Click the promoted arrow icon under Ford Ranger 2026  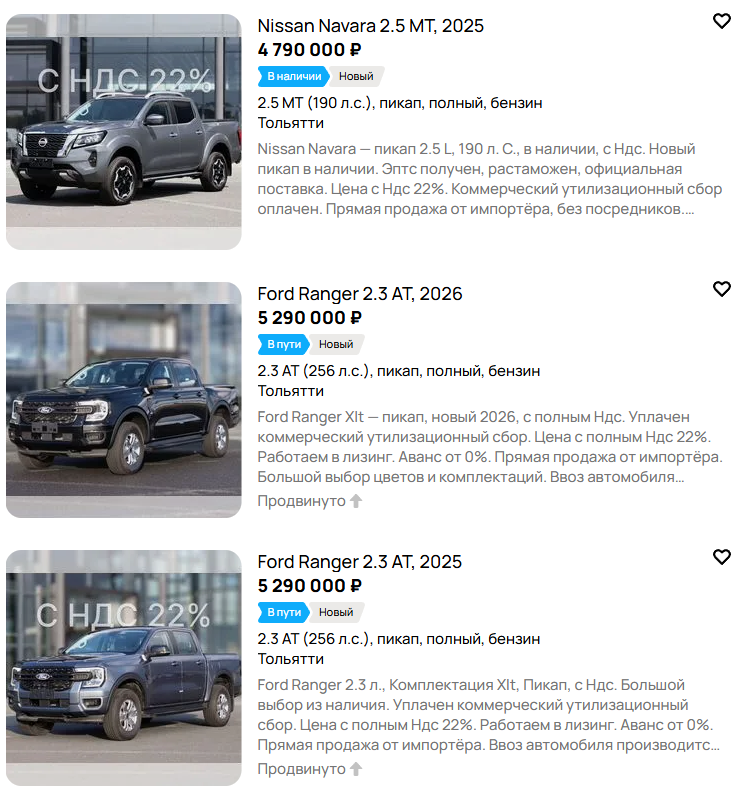(x=356, y=501)
